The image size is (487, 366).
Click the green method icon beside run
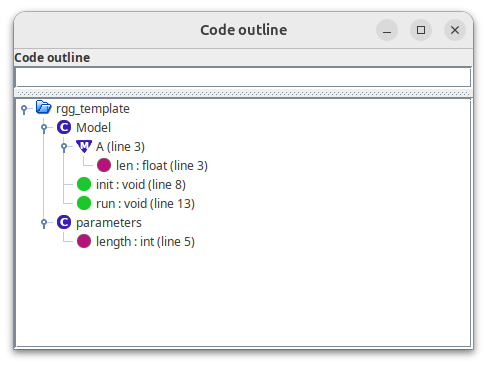coord(84,203)
